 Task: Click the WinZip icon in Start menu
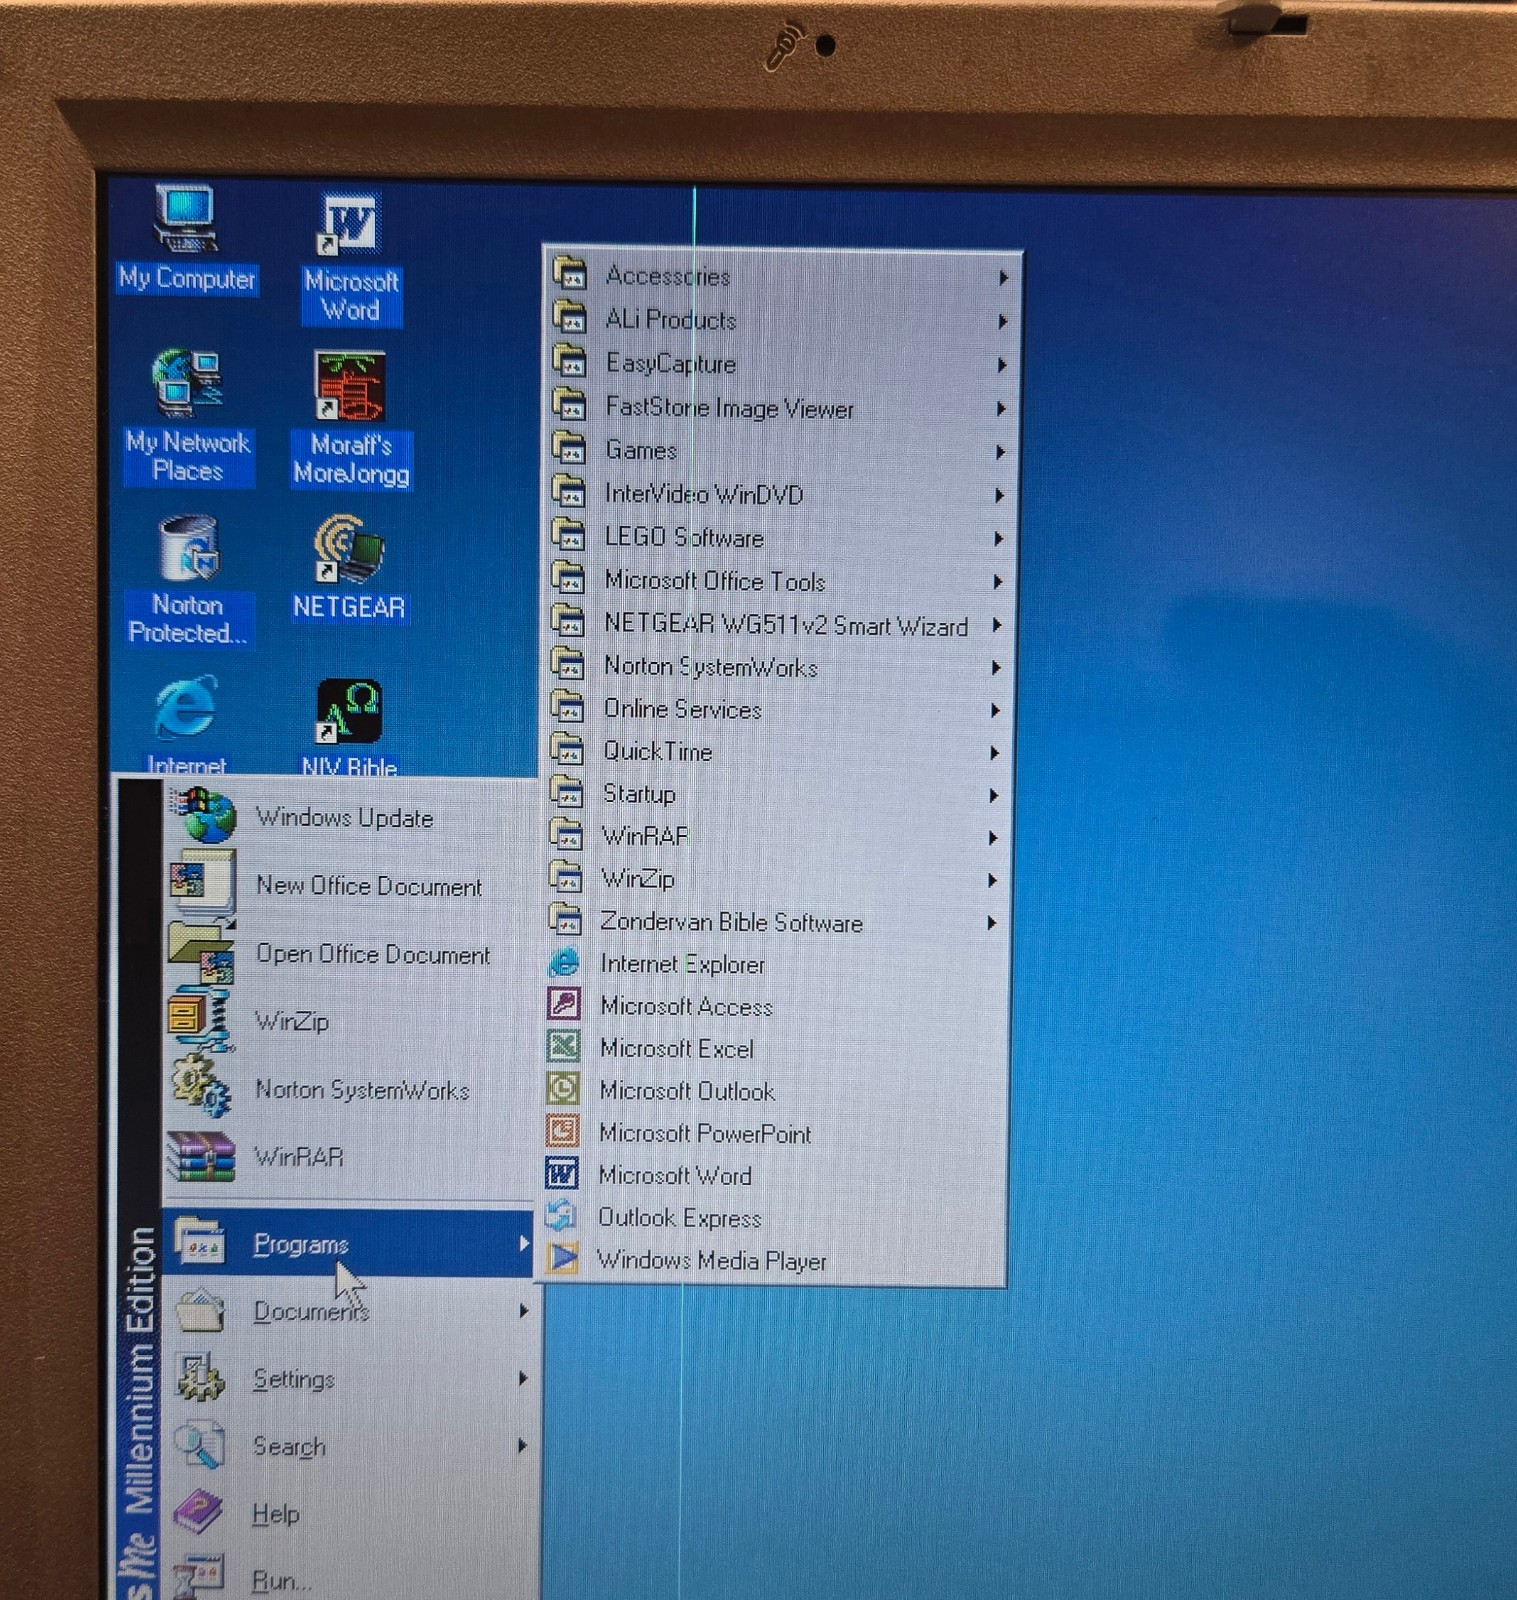(200, 1019)
